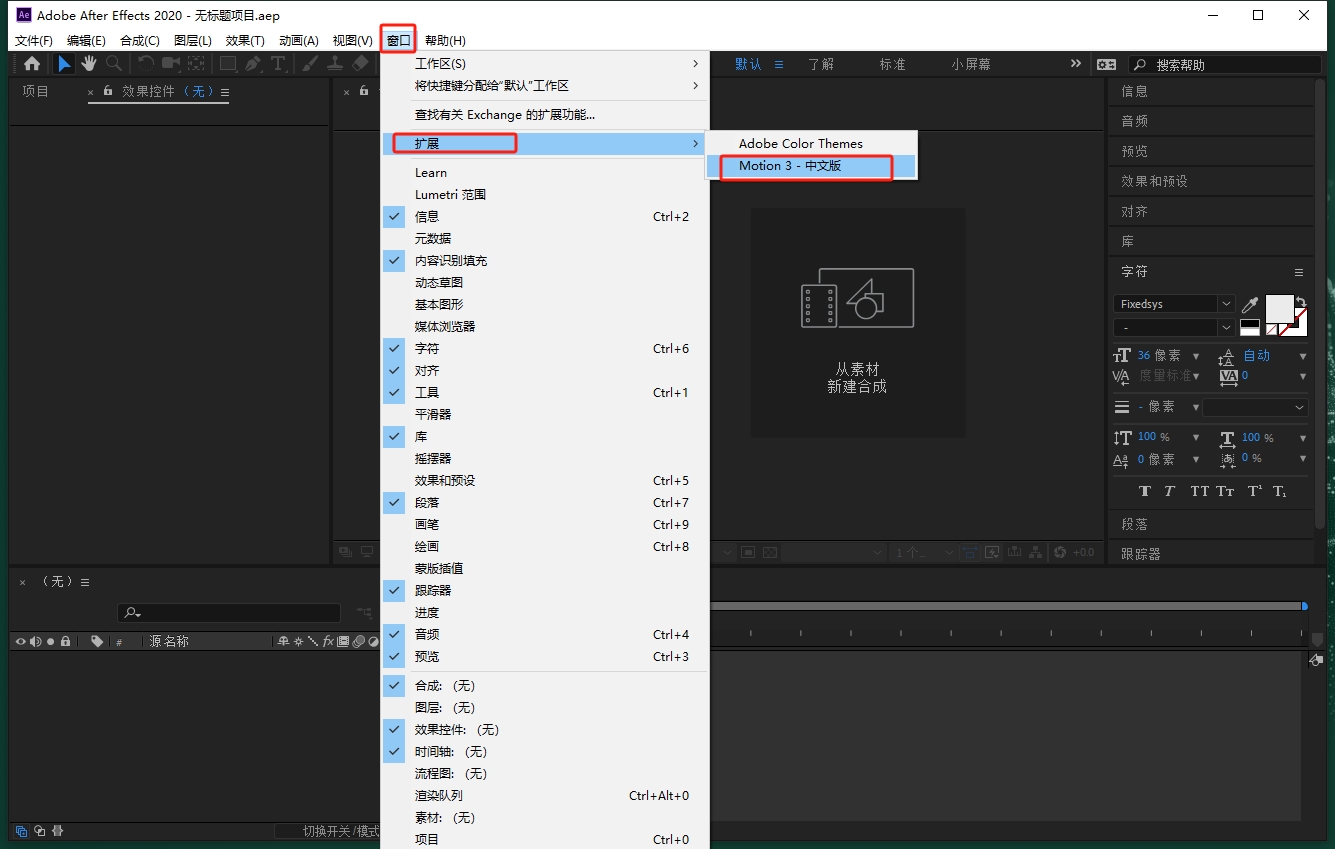Click the All Caps TT button
1335x849 pixels.
point(1200,491)
